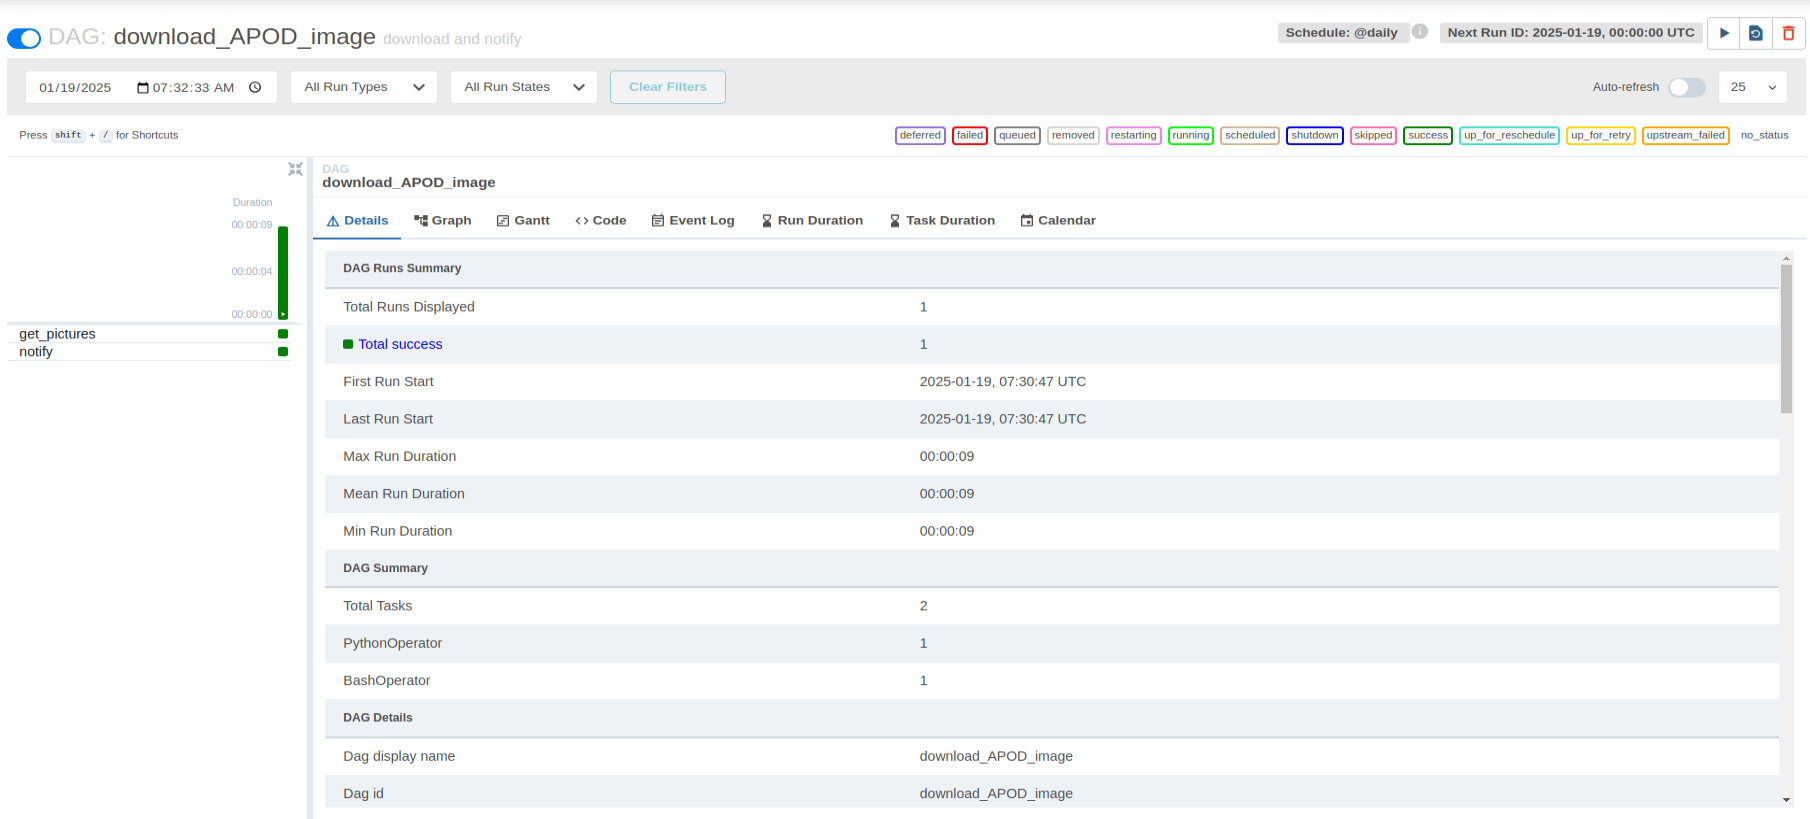Viewport: 1810px width, 819px height.
Task: Trigger the DAG with the play icon
Action: point(1724,33)
